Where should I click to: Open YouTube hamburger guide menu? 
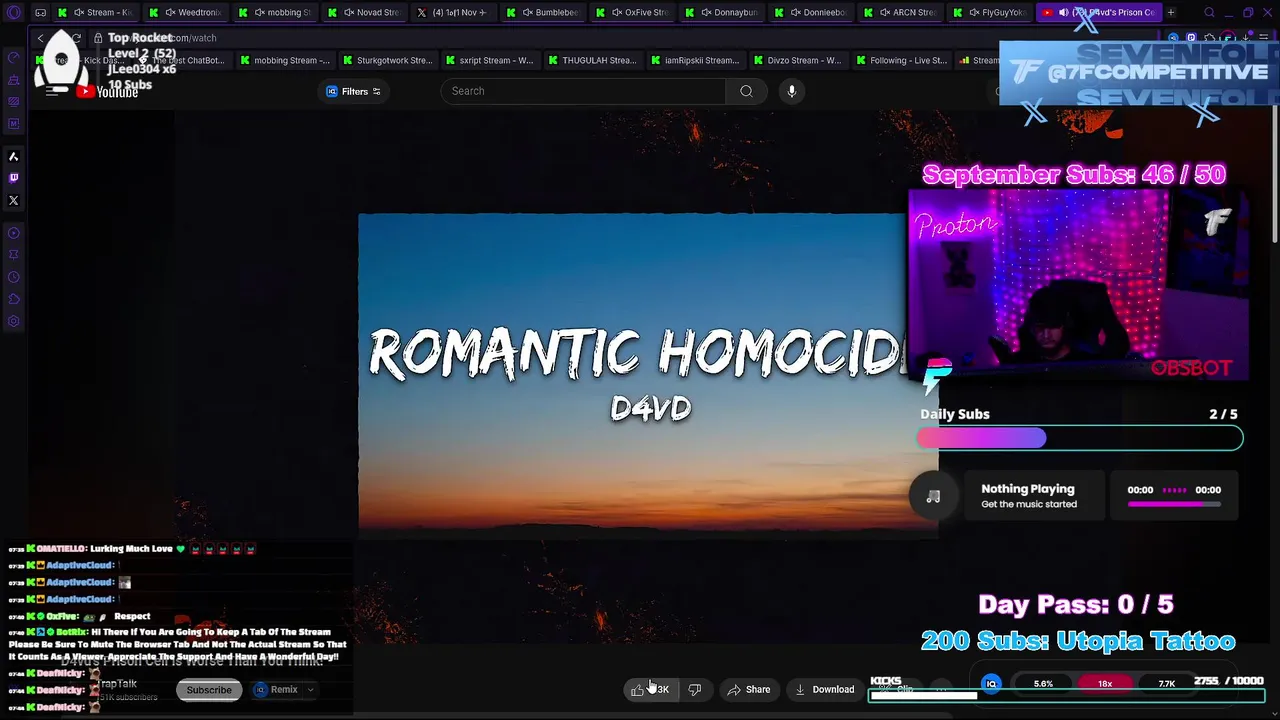pyautogui.click(x=54, y=92)
